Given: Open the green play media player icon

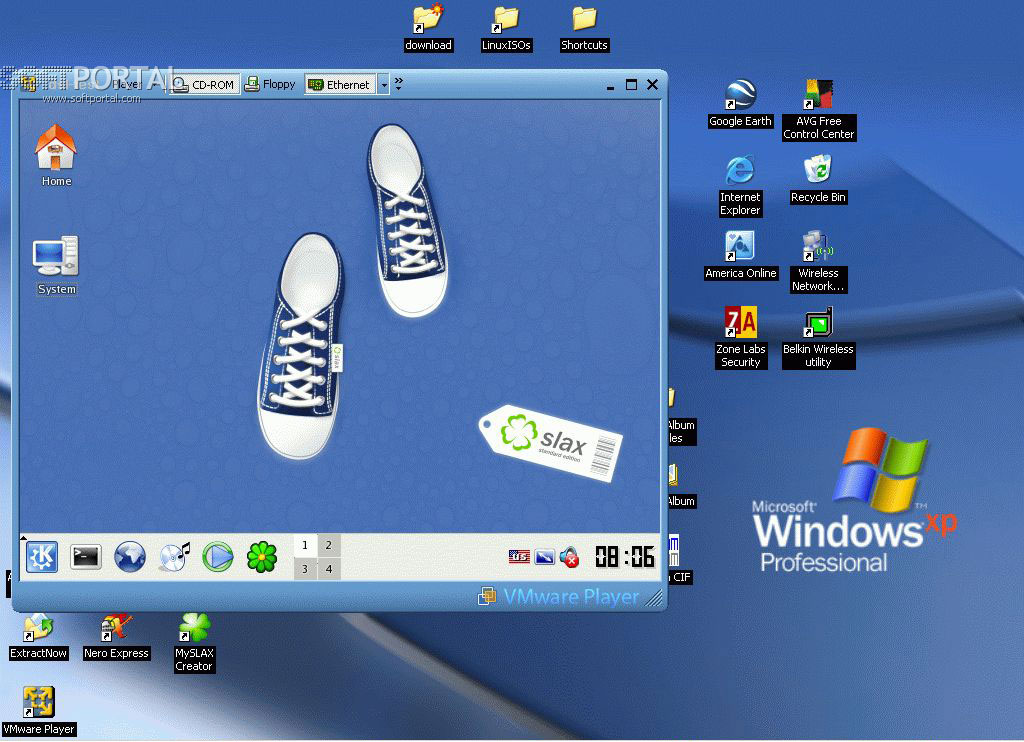Looking at the screenshot, I should (x=217, y=557).
